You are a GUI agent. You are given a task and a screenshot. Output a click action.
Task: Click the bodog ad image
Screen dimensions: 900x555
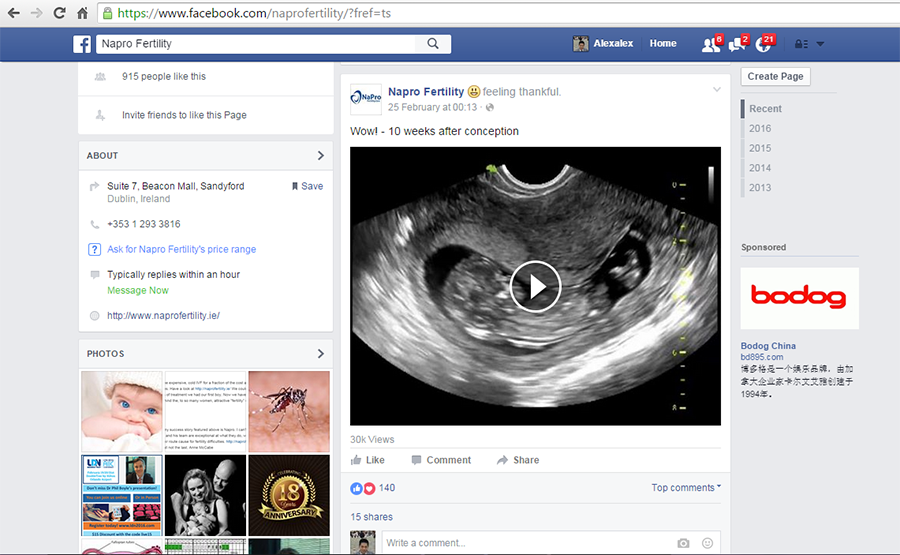point(800,298)
